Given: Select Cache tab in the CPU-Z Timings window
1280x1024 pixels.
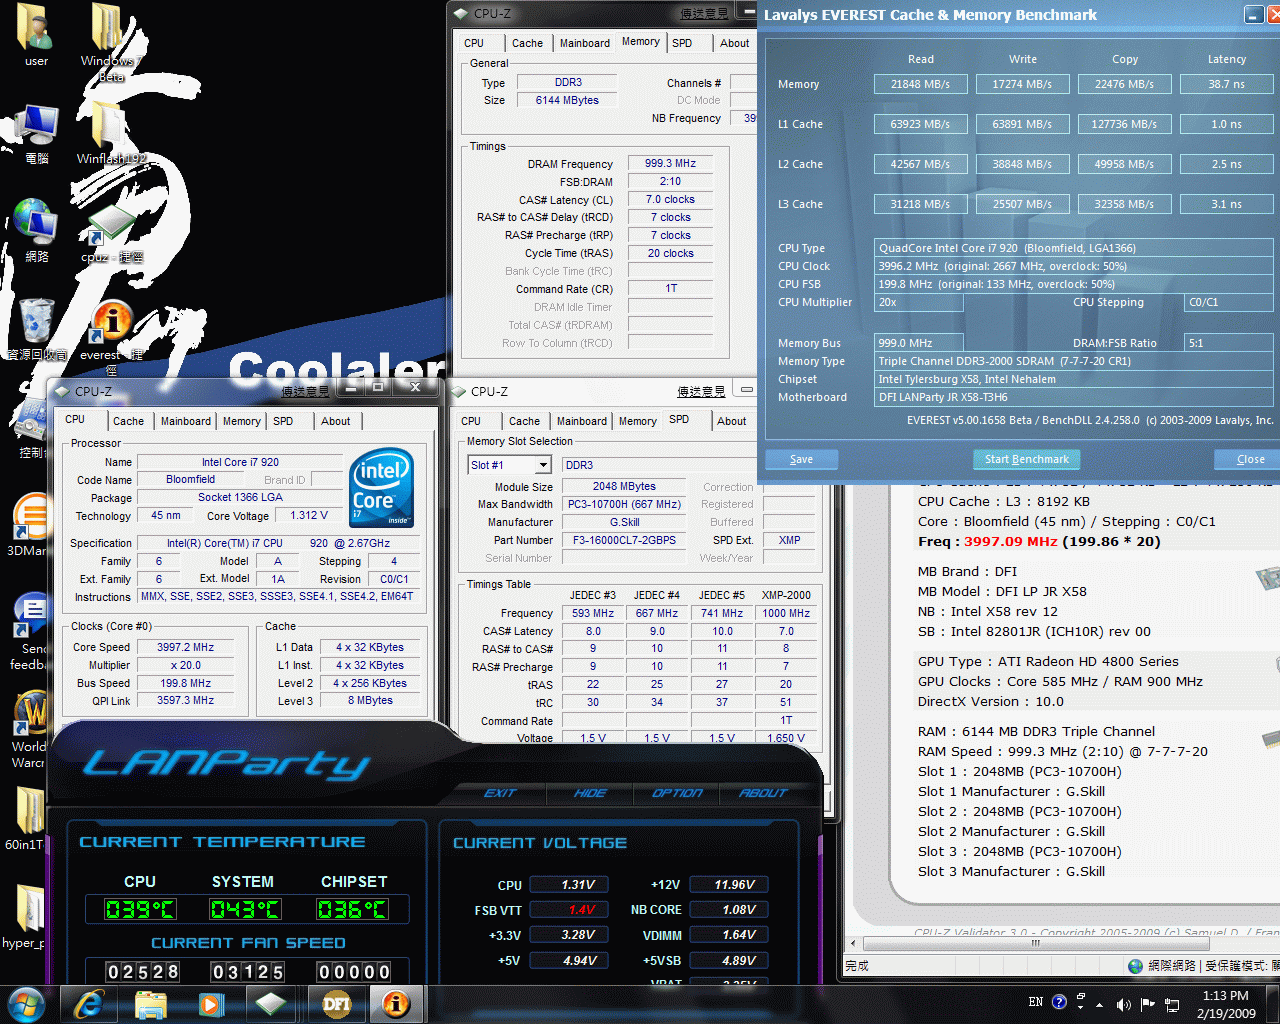Looking at the screenshot, I should click(527, 43).
